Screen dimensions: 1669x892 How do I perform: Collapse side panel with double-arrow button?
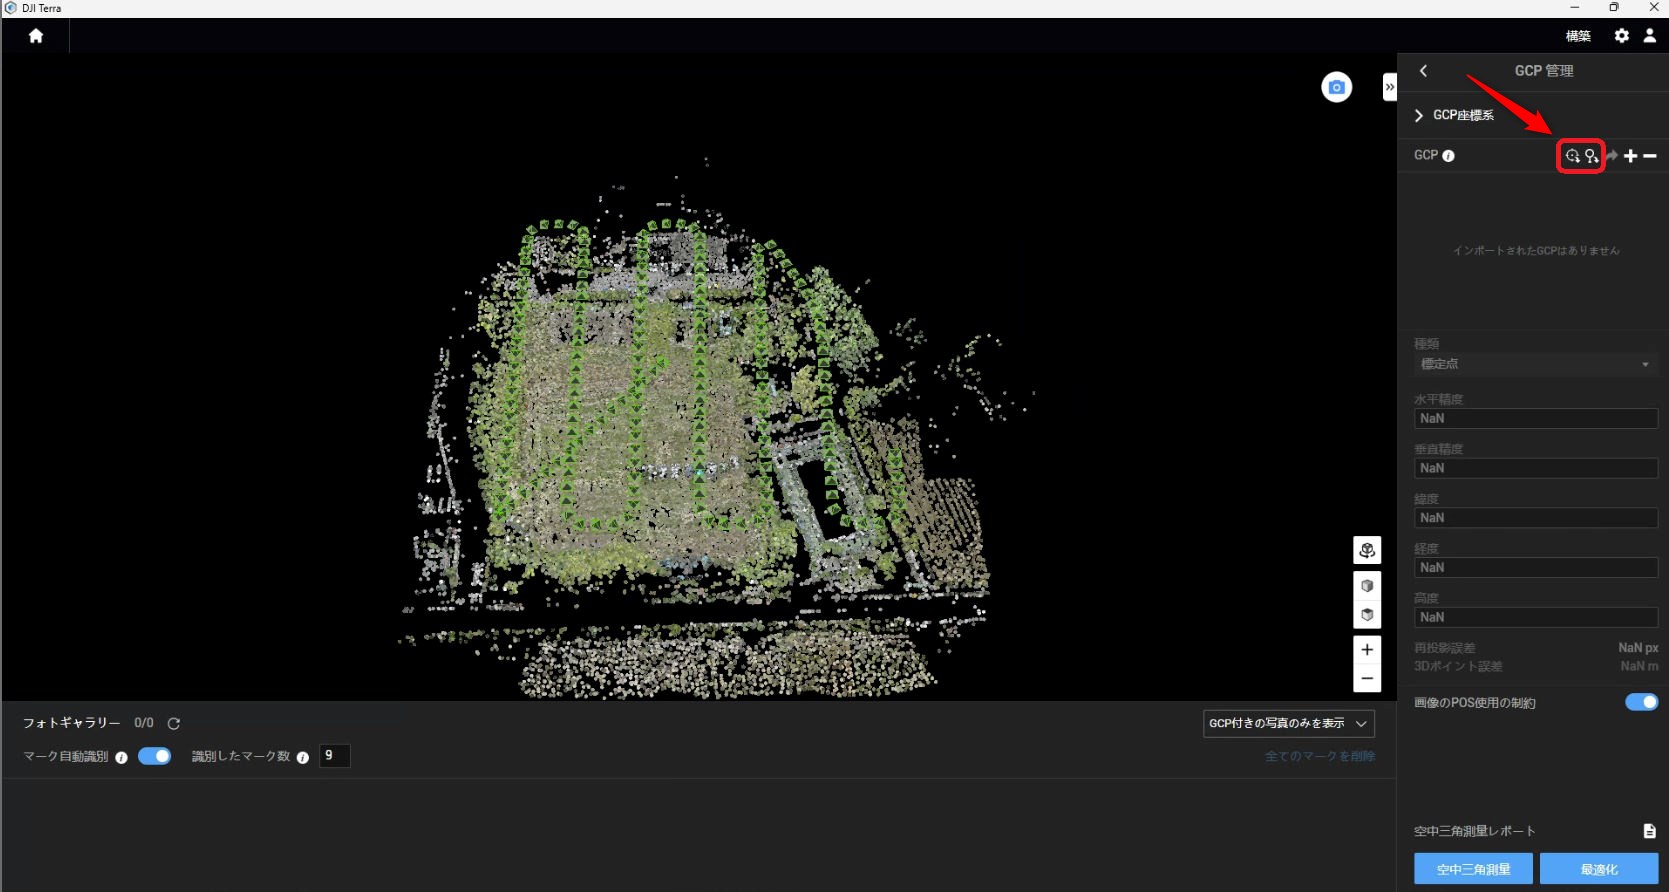point(1389,87)
